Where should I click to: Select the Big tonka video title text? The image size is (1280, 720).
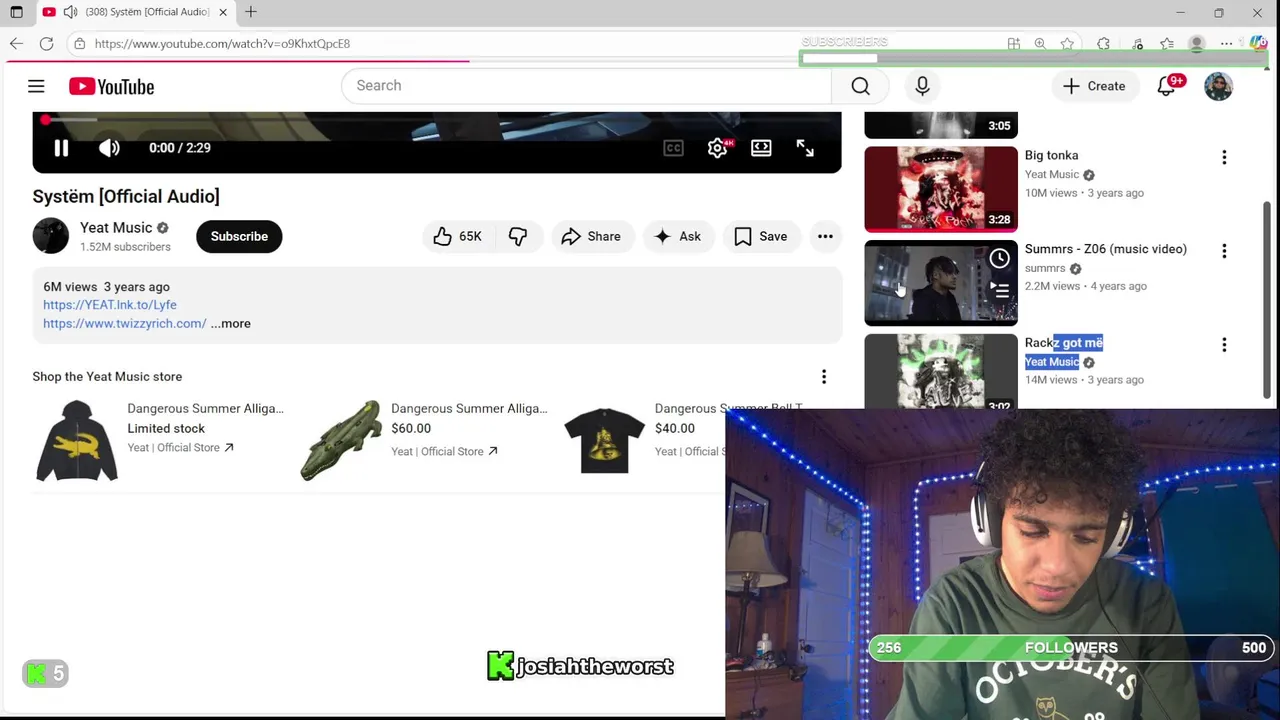pyautogui.click(x=1052, y=155)
